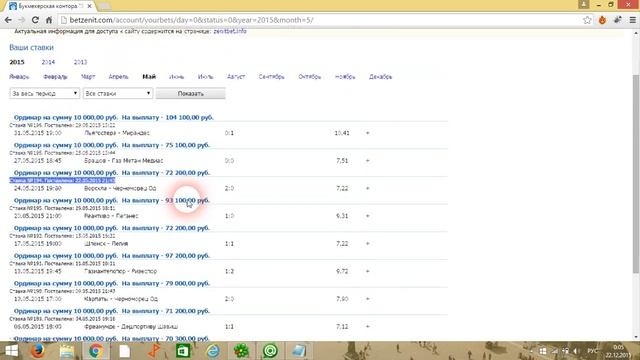The image size is (640, 360).
Task: Switch to Ноябрь month
Action: [x=345, y=77]
